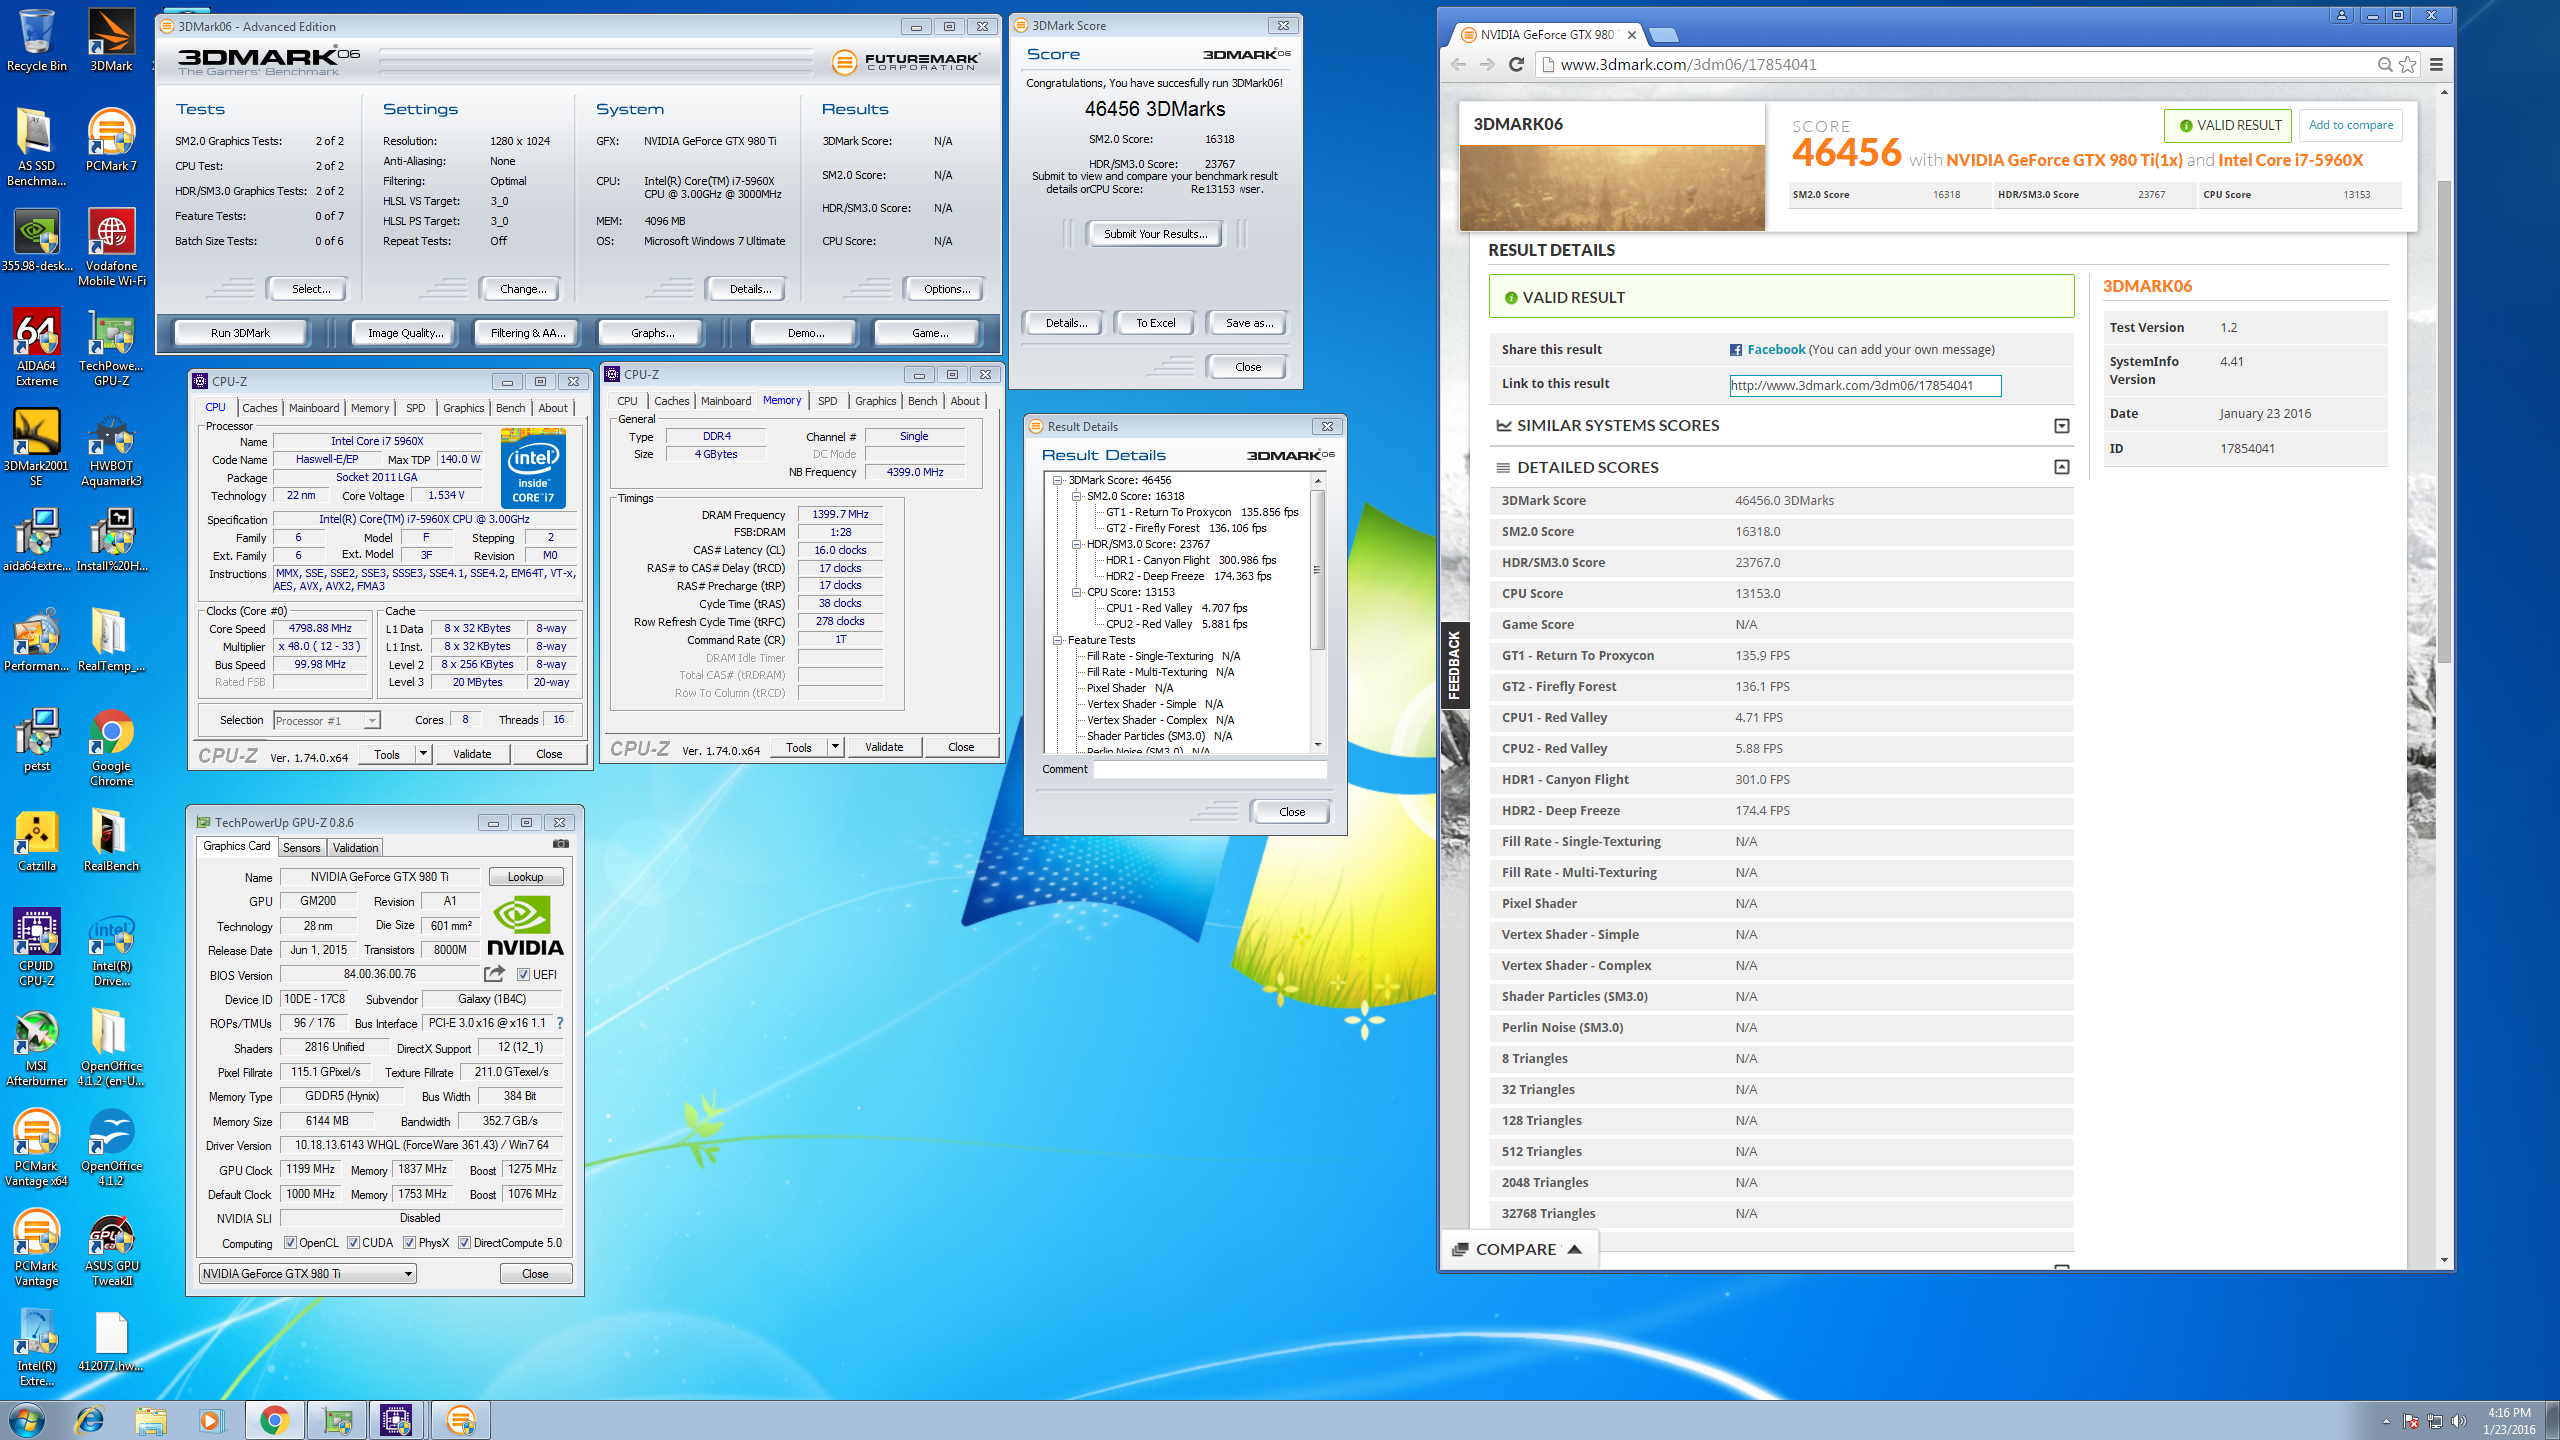Click Add to compare button
Viewport: 2560px width, 1440px height.
point(2350,125)
